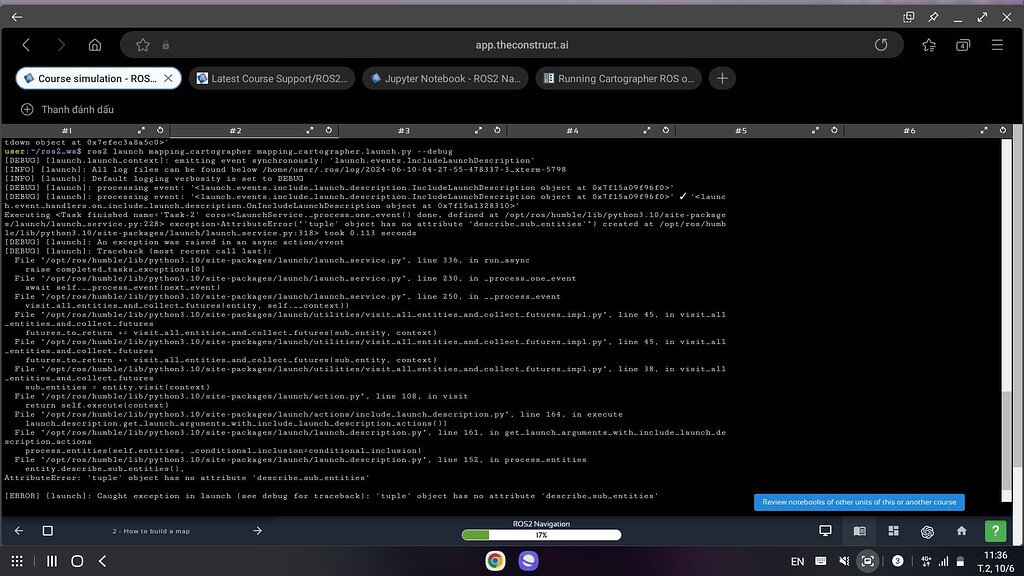The height and width of the screenshot is (576, 1024).
Task: Toggle the on-screen keyboard tray icon
Action: tap(822, 562)
